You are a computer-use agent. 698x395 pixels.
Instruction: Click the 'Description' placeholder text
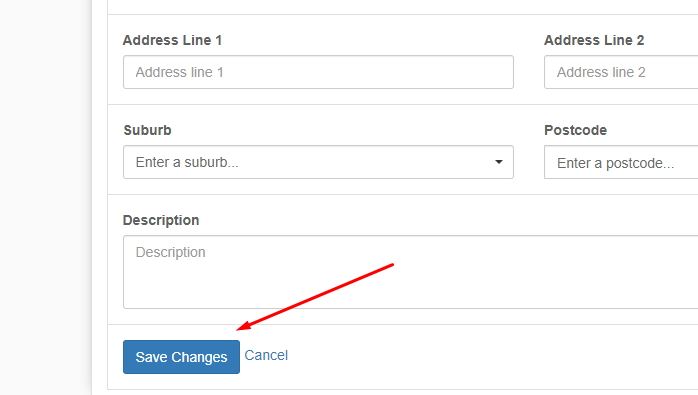pos(170,252)
